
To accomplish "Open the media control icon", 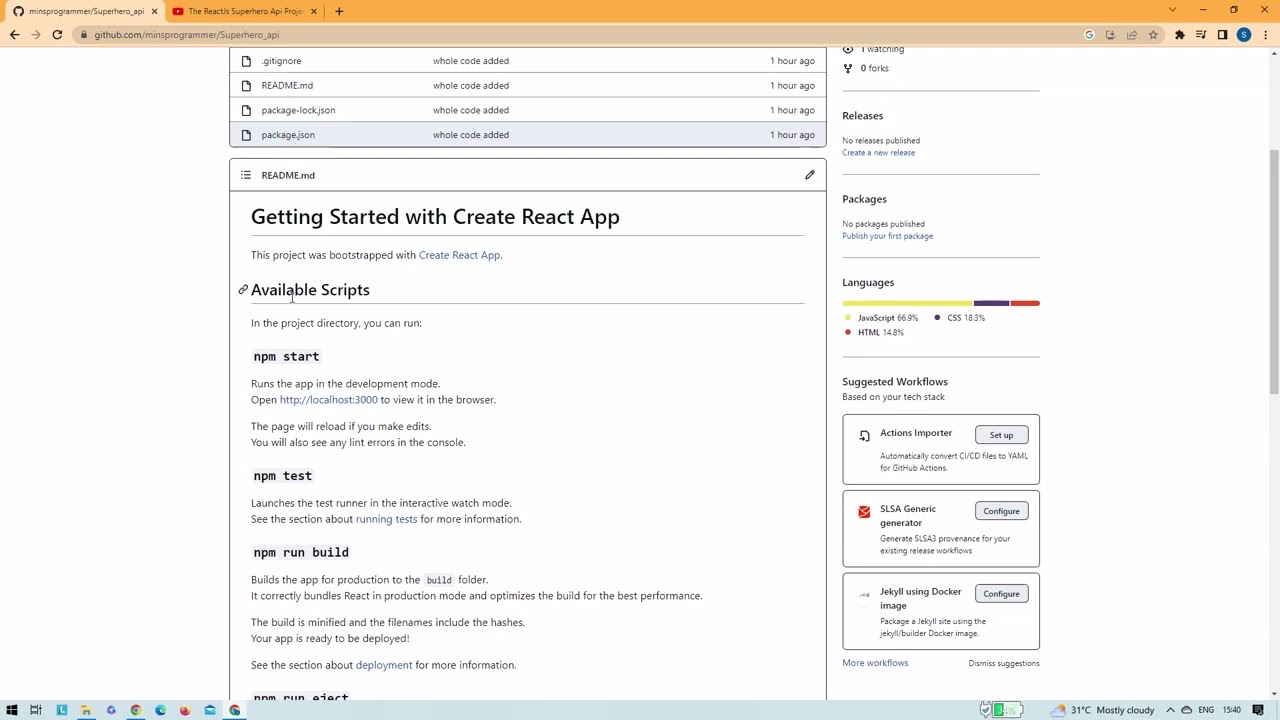I will coord(1201,35).
